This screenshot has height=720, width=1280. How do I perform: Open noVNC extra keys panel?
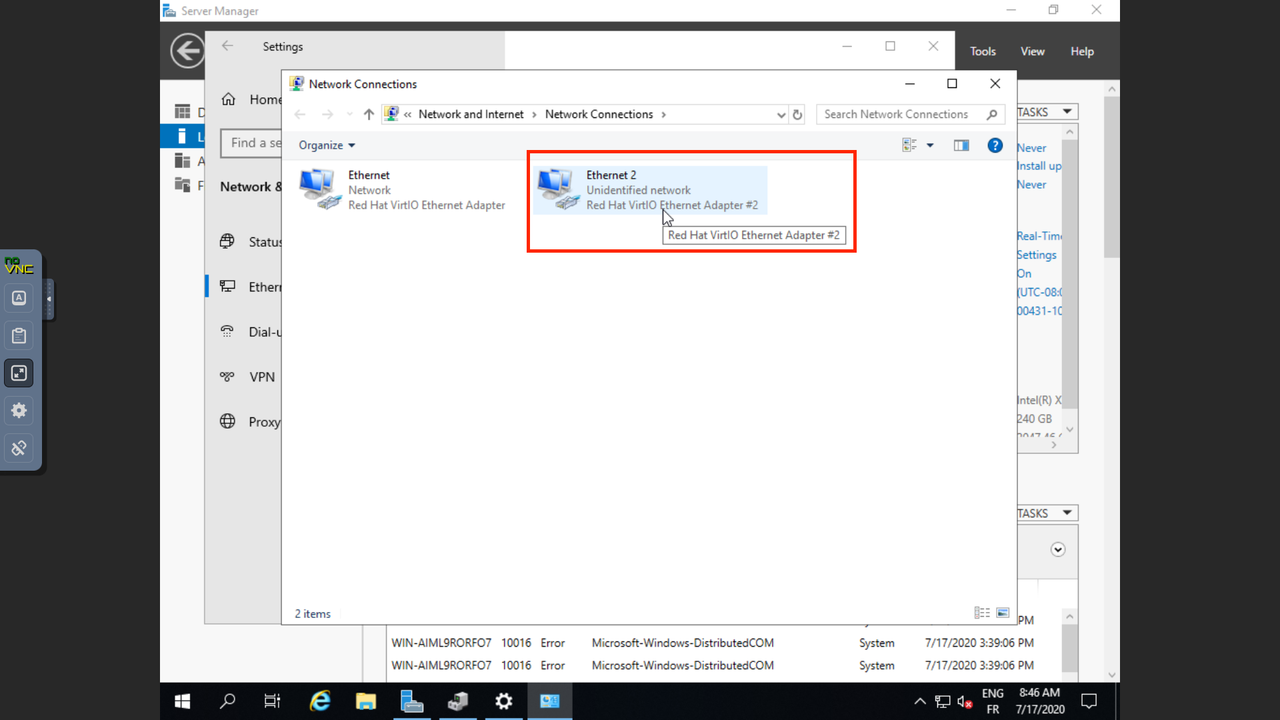[19, 298]
